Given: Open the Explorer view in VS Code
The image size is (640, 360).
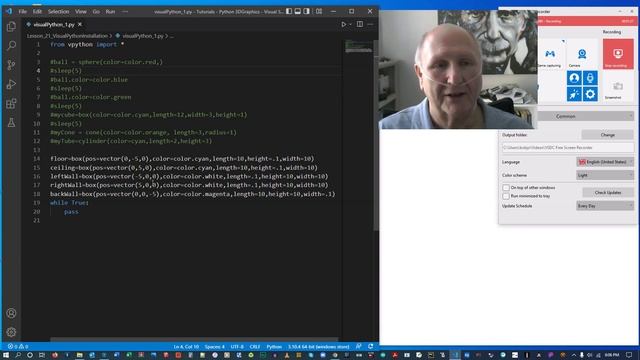Looking at the screenshot, I should pos(11,27).
